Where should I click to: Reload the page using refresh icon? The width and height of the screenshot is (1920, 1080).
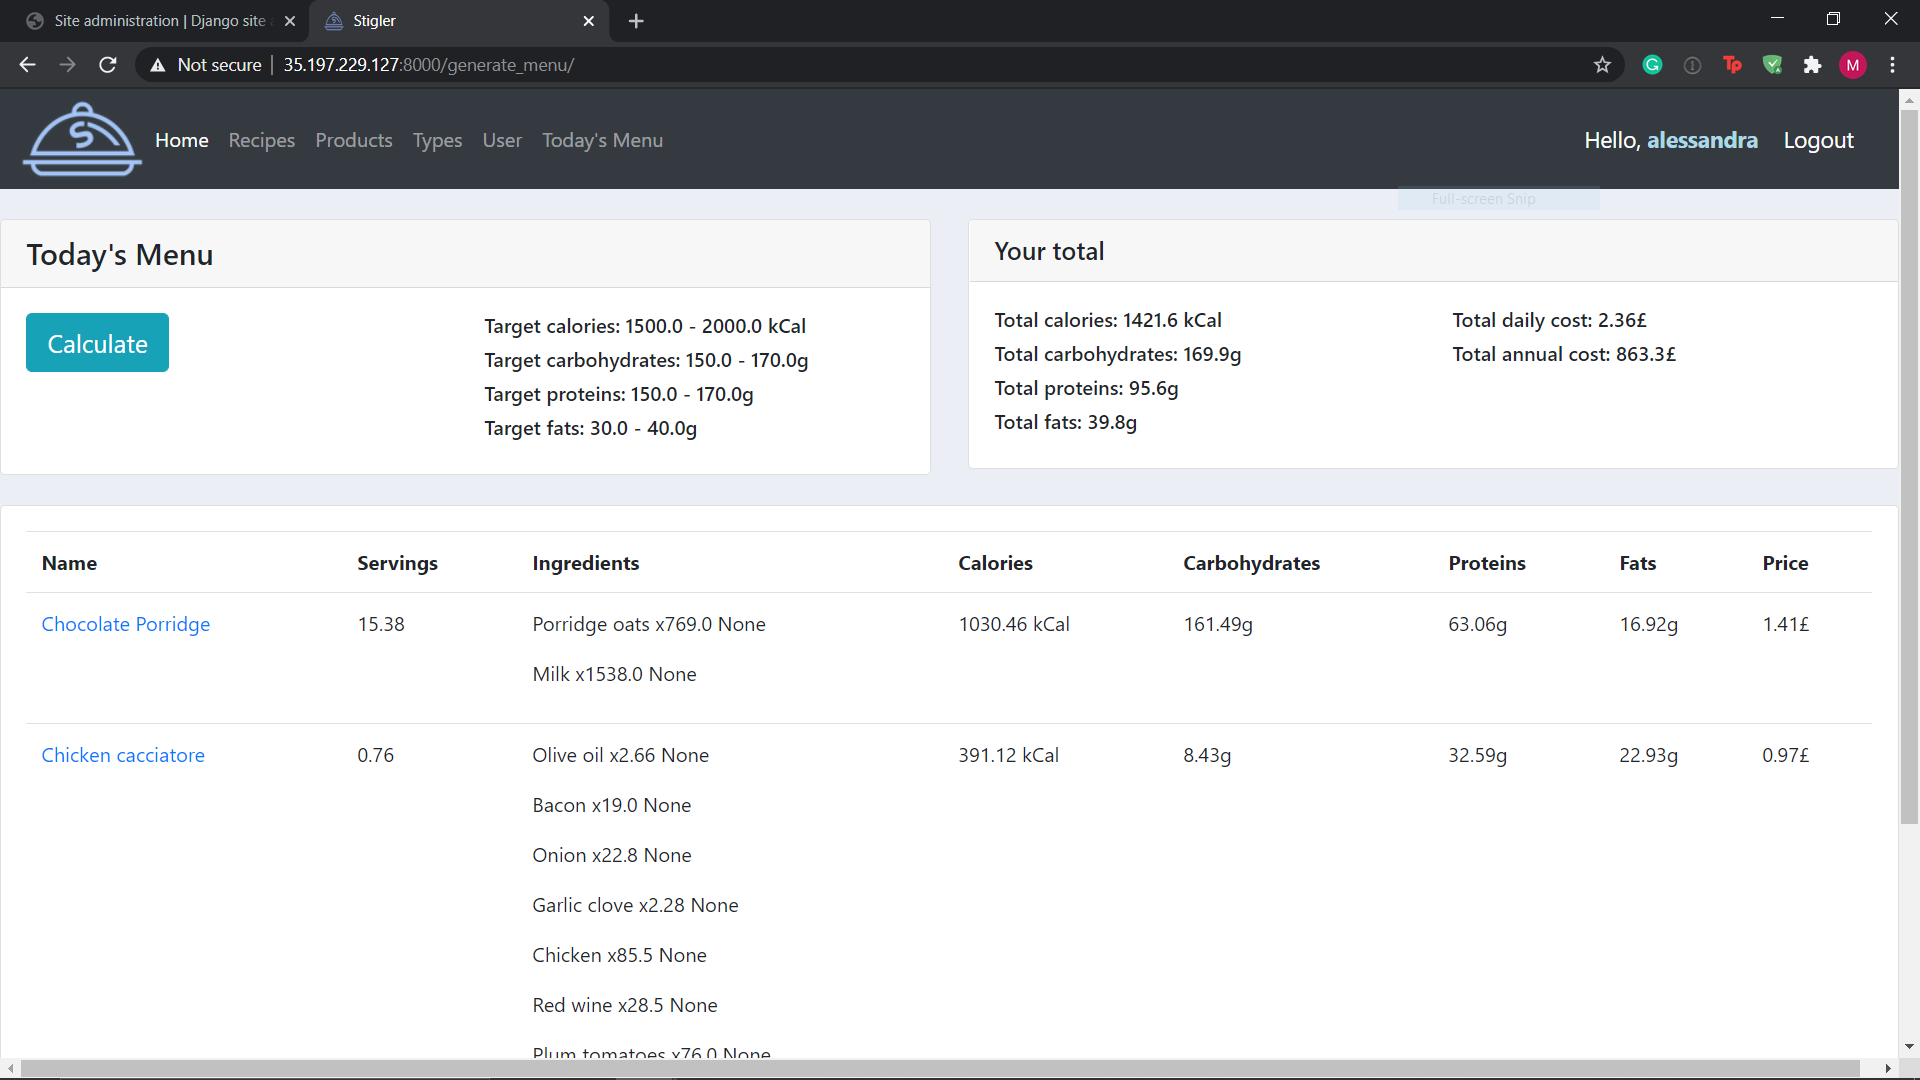tap(108, 65)
